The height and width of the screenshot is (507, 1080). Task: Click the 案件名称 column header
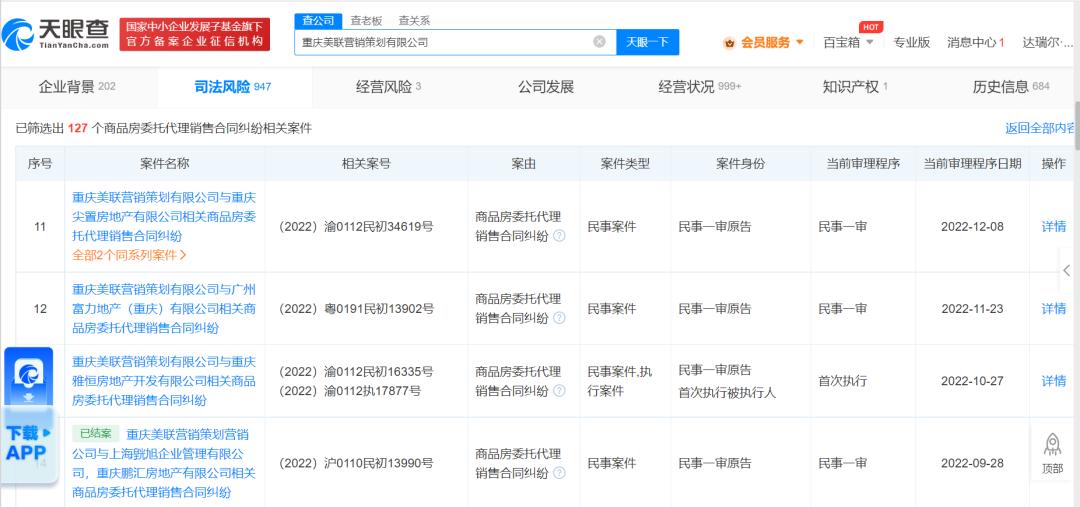click(x=164, y=163)
